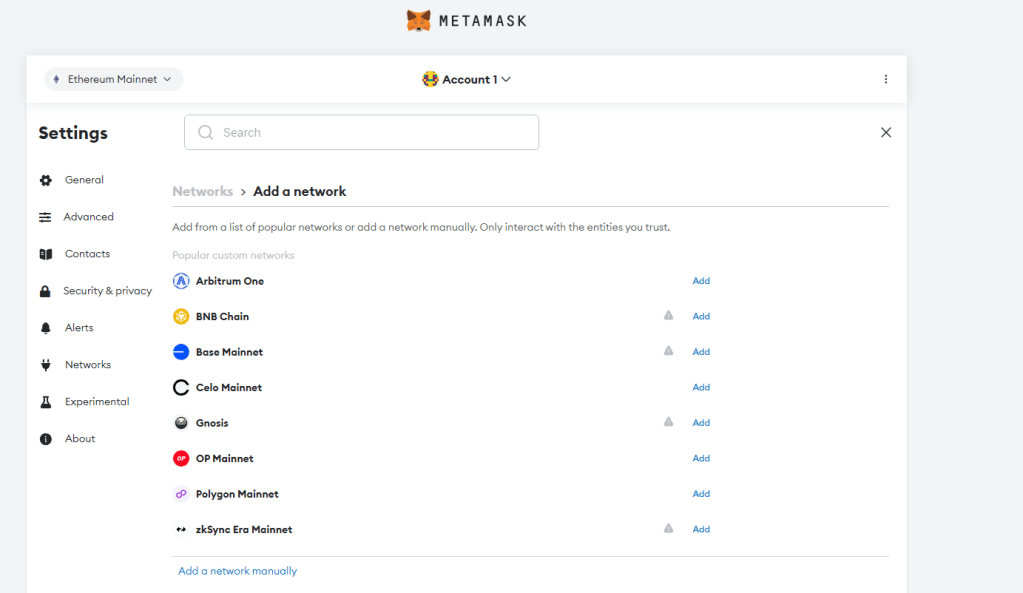
Task: Expand the Account 1 selector
Action: click(x=467, y=79)
